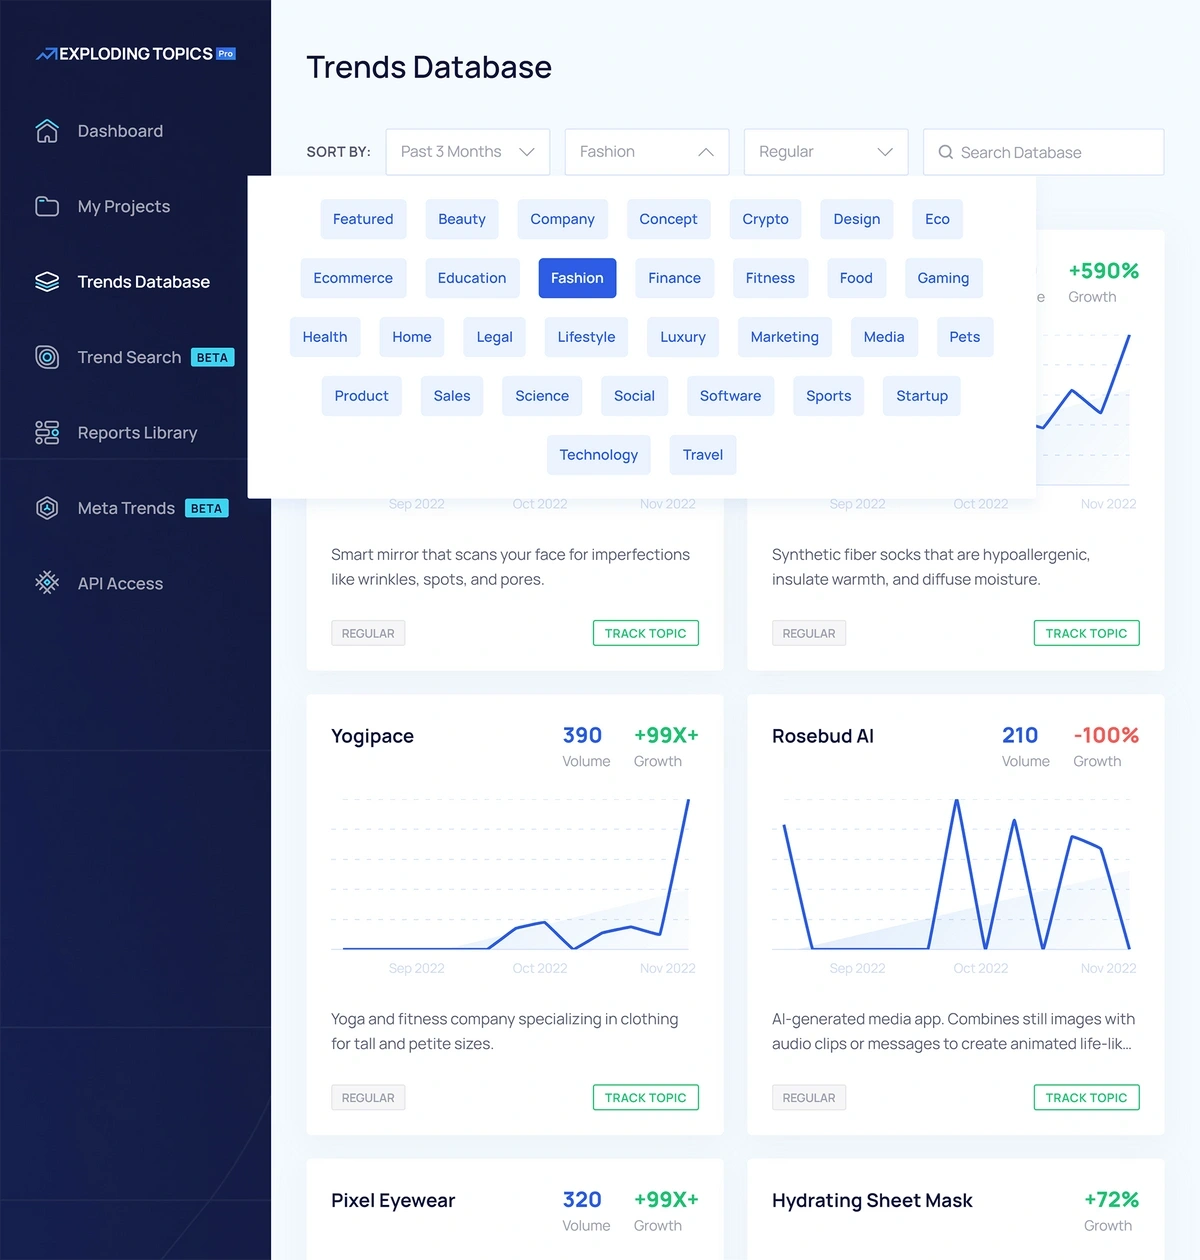
Task: Navigate to Meta Trends
Action: click(126, 508)
